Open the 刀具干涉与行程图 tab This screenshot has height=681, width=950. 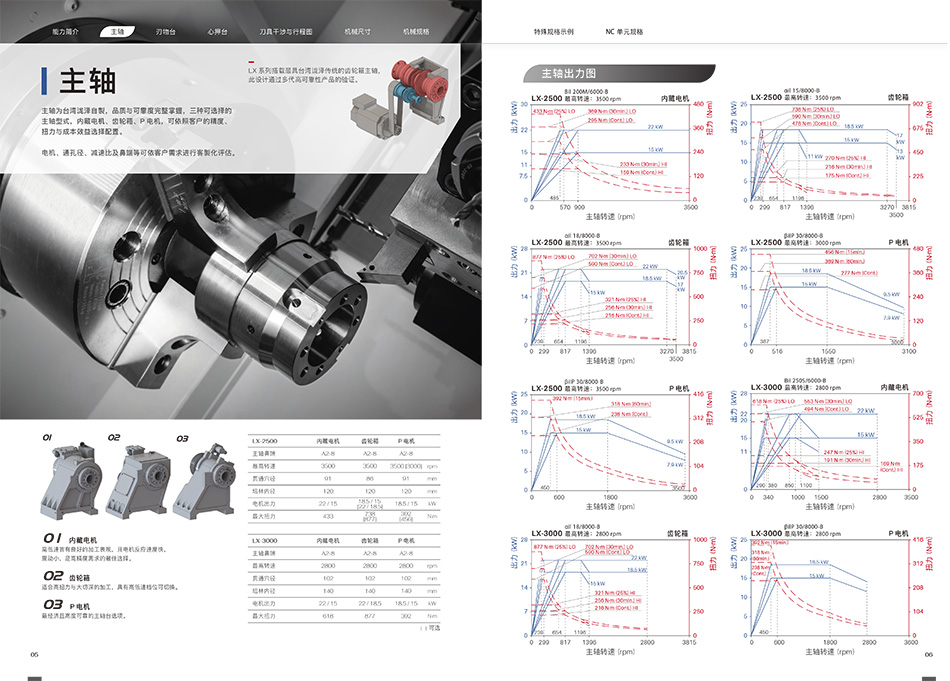pyautogui.click(x=286, y=32)
